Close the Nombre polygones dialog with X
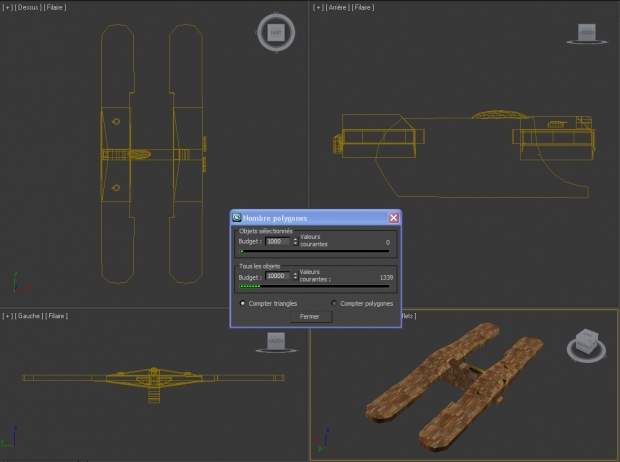The width and height of the screenshot is (620, 462). [393, 217]
